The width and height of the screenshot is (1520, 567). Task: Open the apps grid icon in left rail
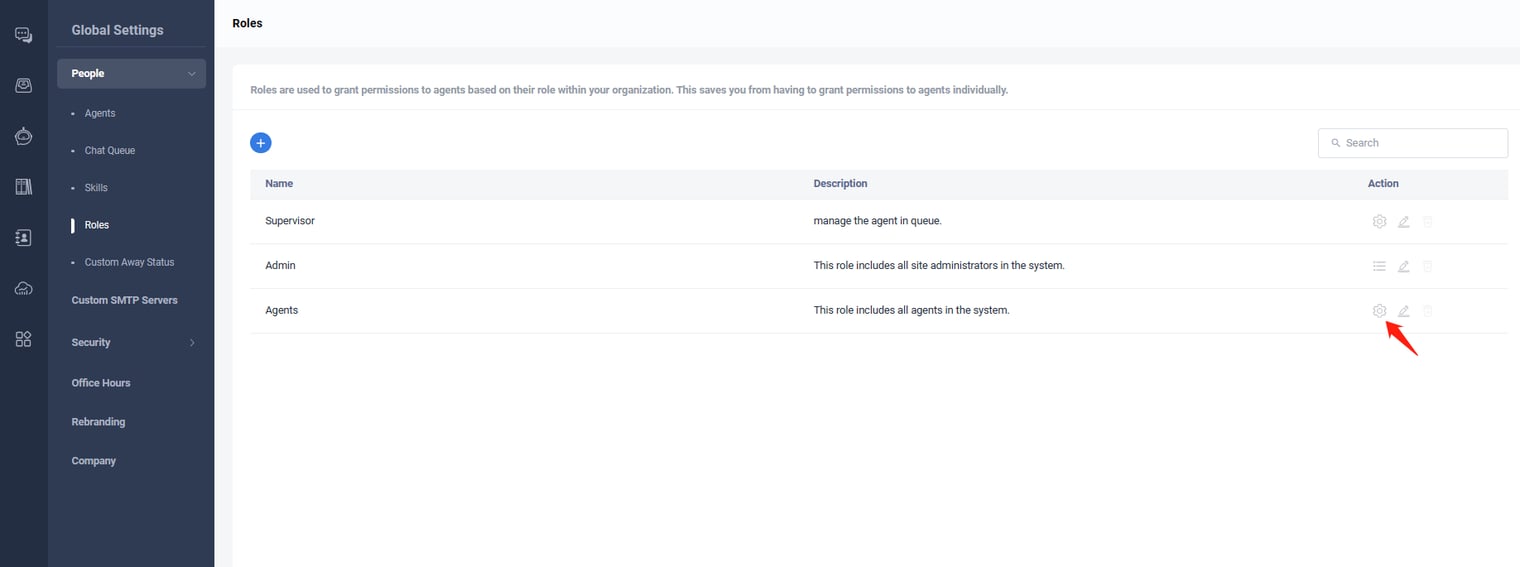click(23, 339)
